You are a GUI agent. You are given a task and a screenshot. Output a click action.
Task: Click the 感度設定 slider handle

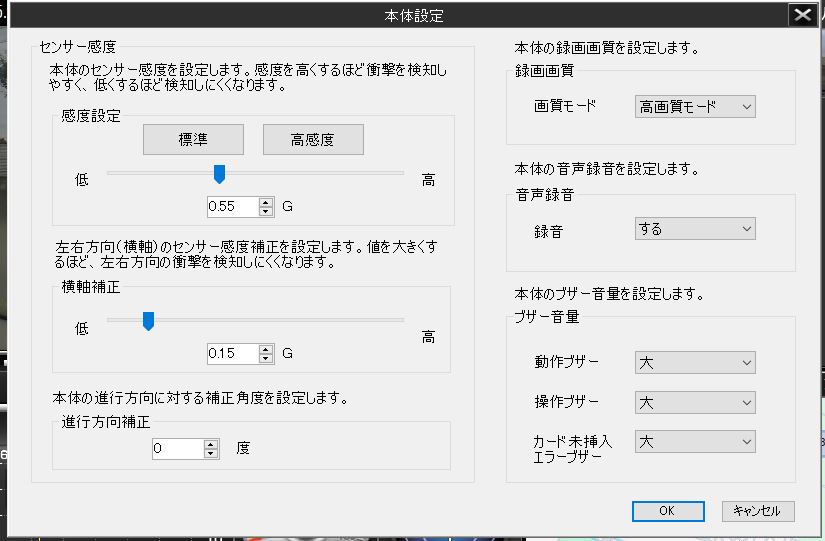219,175
